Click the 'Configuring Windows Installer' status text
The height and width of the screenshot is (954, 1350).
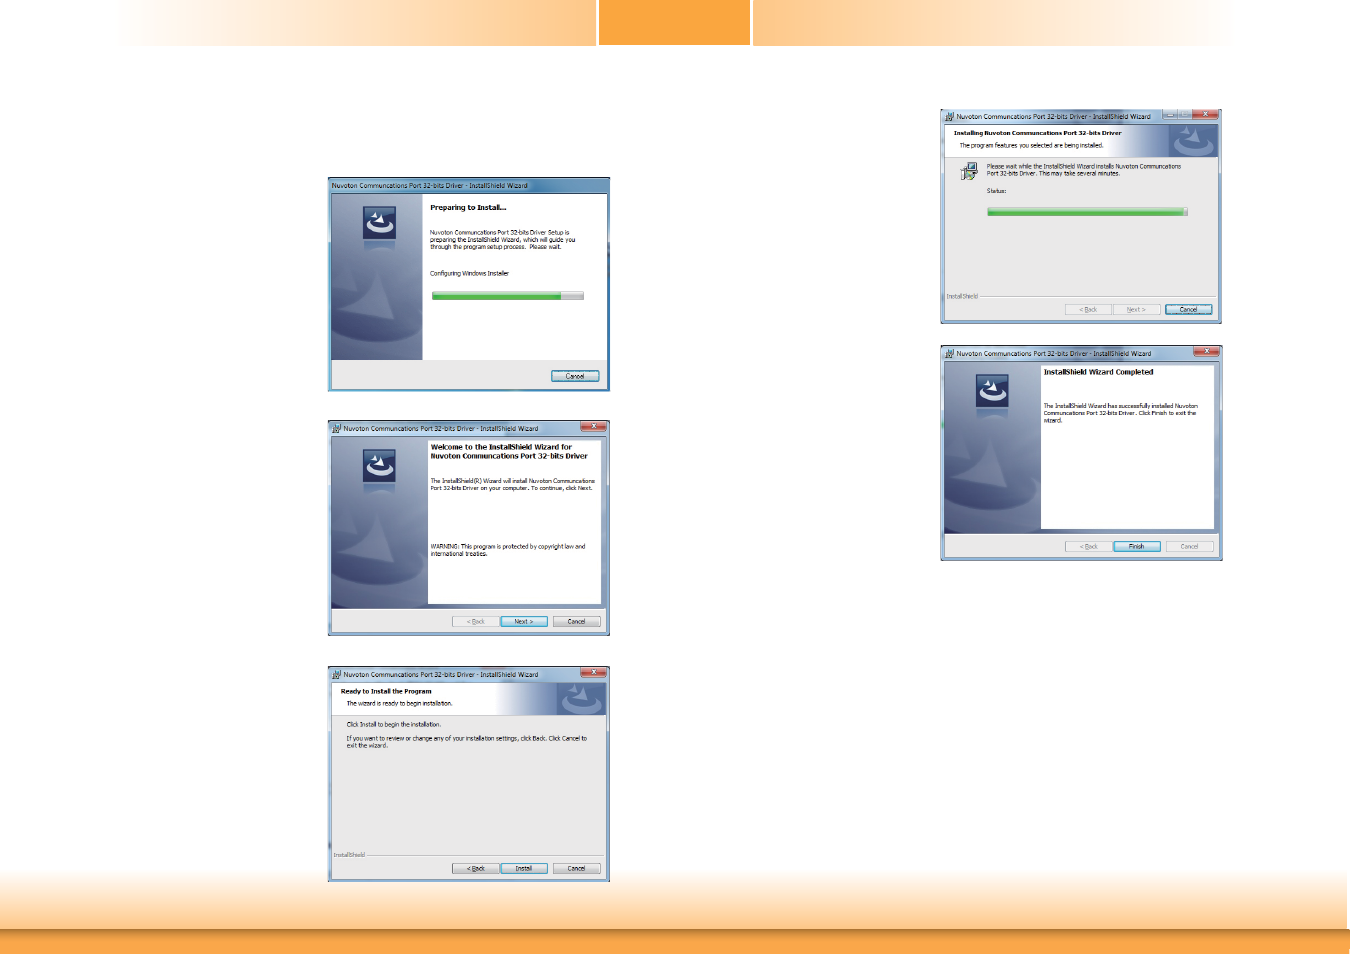pyautogui.click(x=469, y=273)
